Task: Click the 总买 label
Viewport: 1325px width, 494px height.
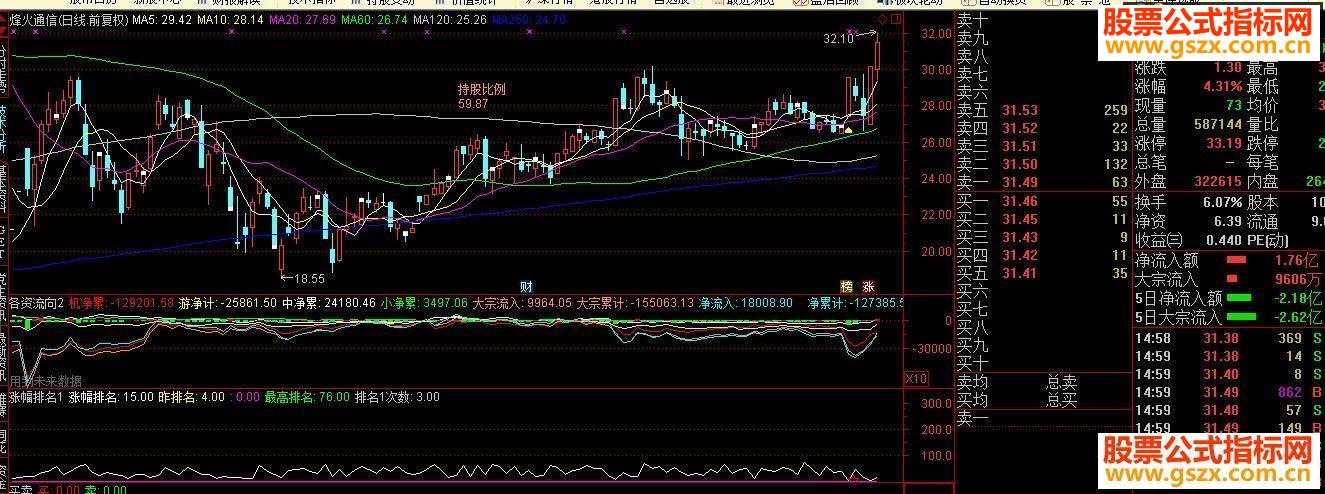Action: pyautogui.click(x=1062, y=400)
